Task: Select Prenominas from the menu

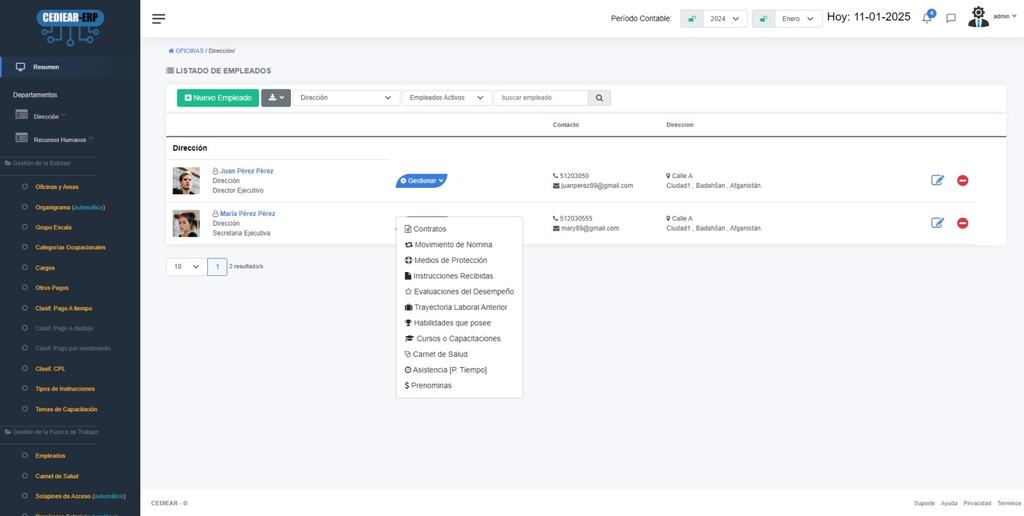Action: tap(431, 385)
